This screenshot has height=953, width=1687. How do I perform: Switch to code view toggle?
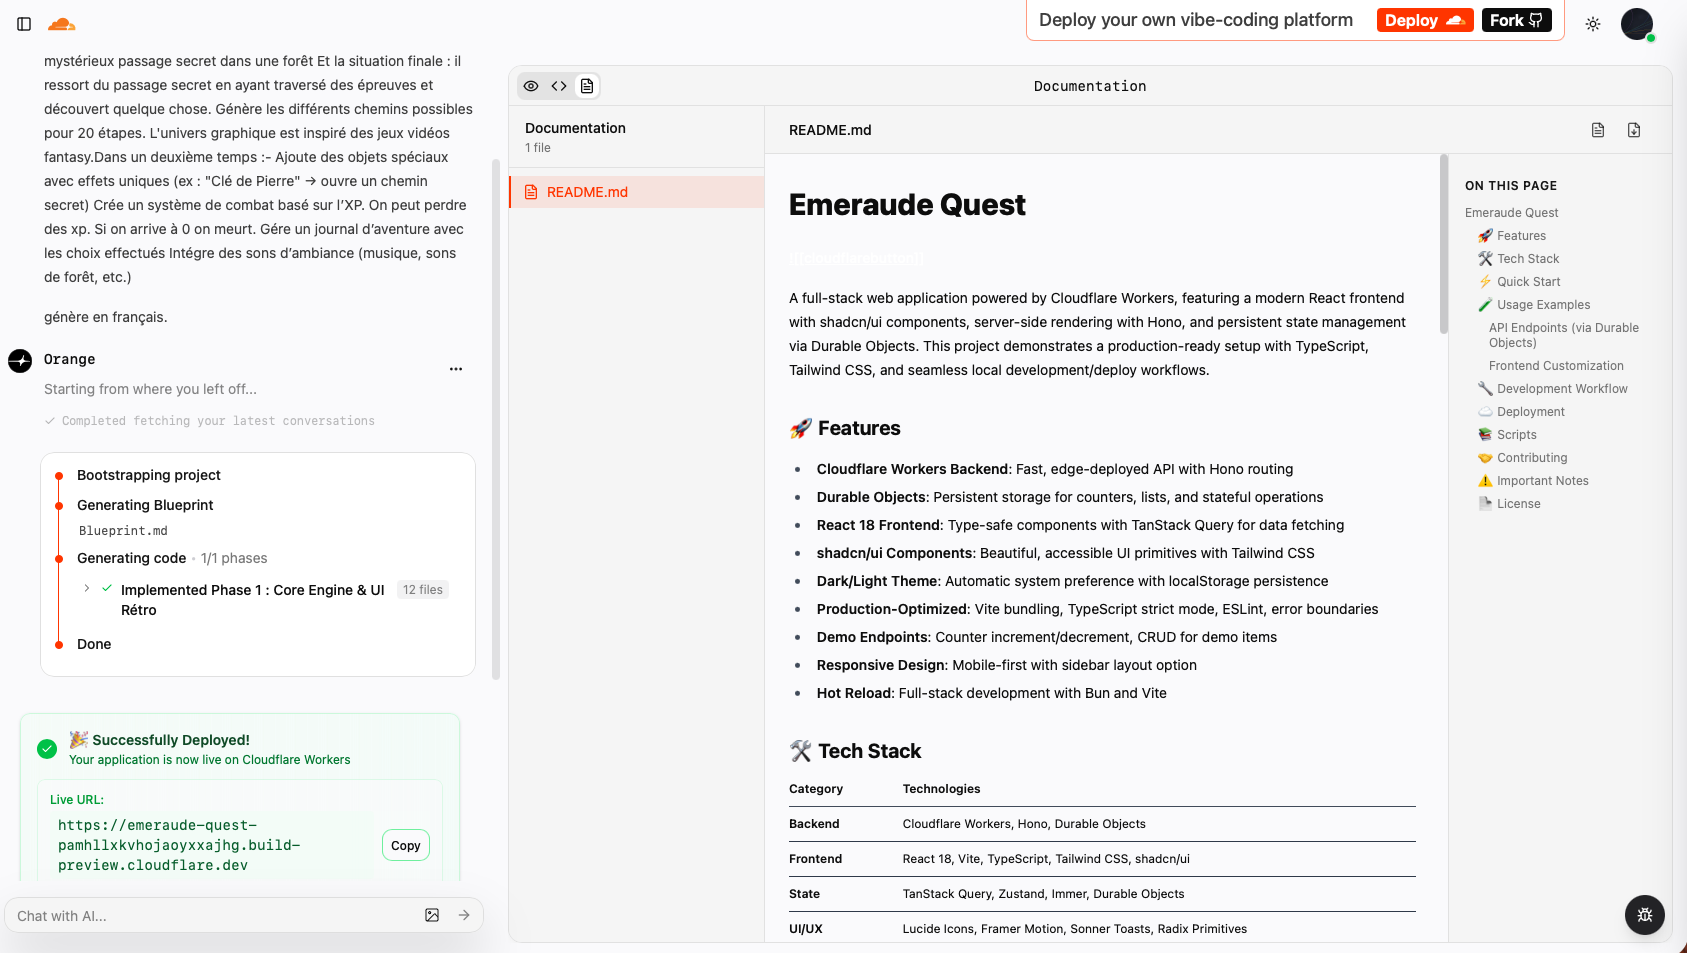click(x=559, y=86)
